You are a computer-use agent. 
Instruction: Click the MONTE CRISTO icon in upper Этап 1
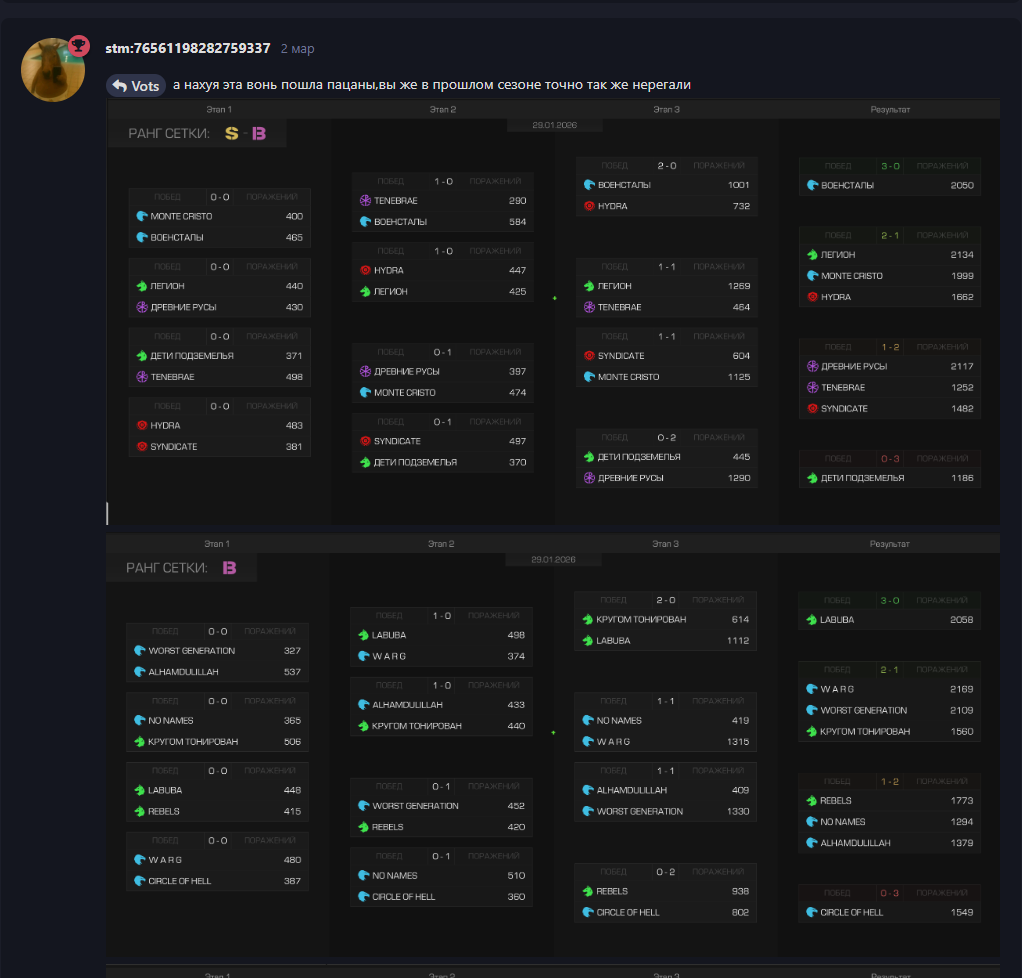point(141,216)
